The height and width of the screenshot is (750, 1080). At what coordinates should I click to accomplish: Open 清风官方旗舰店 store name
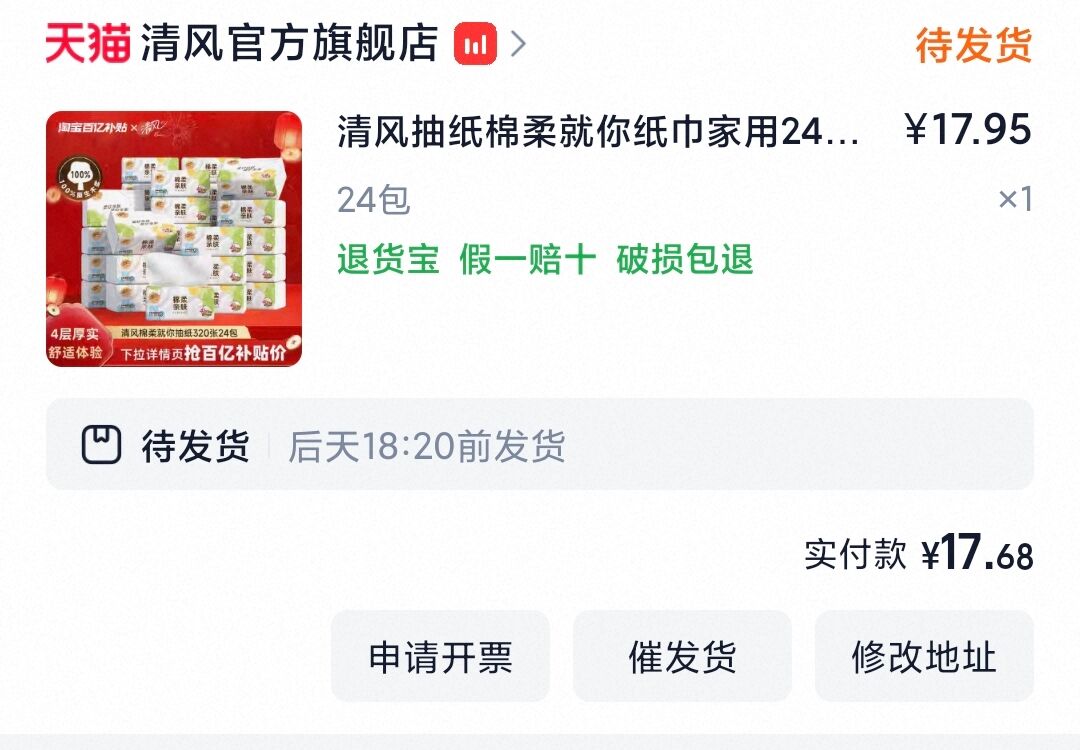[x=289, y=43]
